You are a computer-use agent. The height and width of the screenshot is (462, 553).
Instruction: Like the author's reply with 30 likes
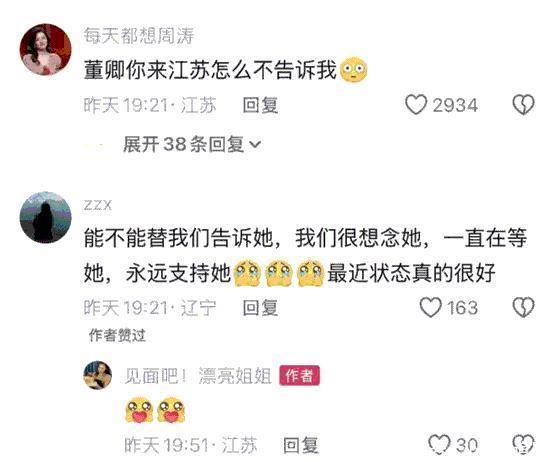pyautogui.click(x=439, y=444)
